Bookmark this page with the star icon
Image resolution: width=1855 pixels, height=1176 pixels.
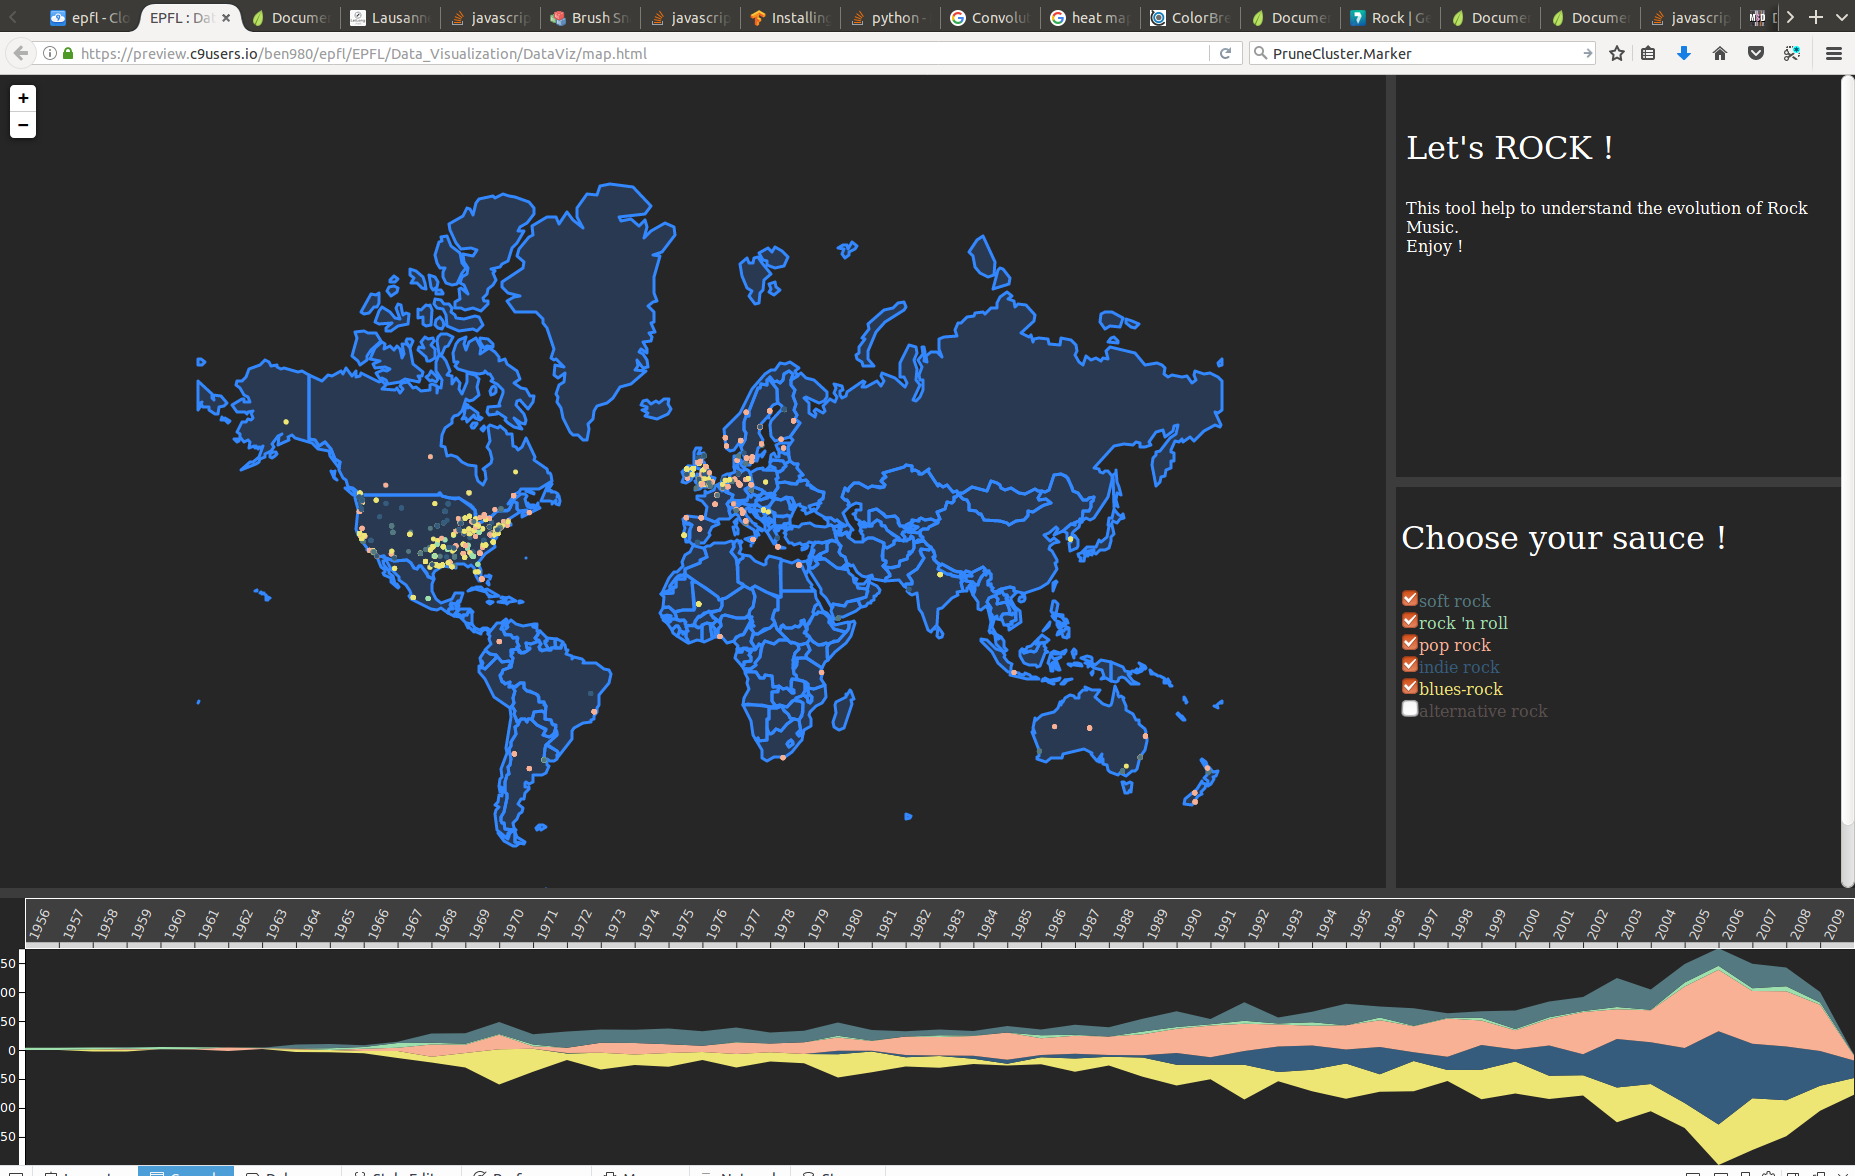coord(1617,53)
